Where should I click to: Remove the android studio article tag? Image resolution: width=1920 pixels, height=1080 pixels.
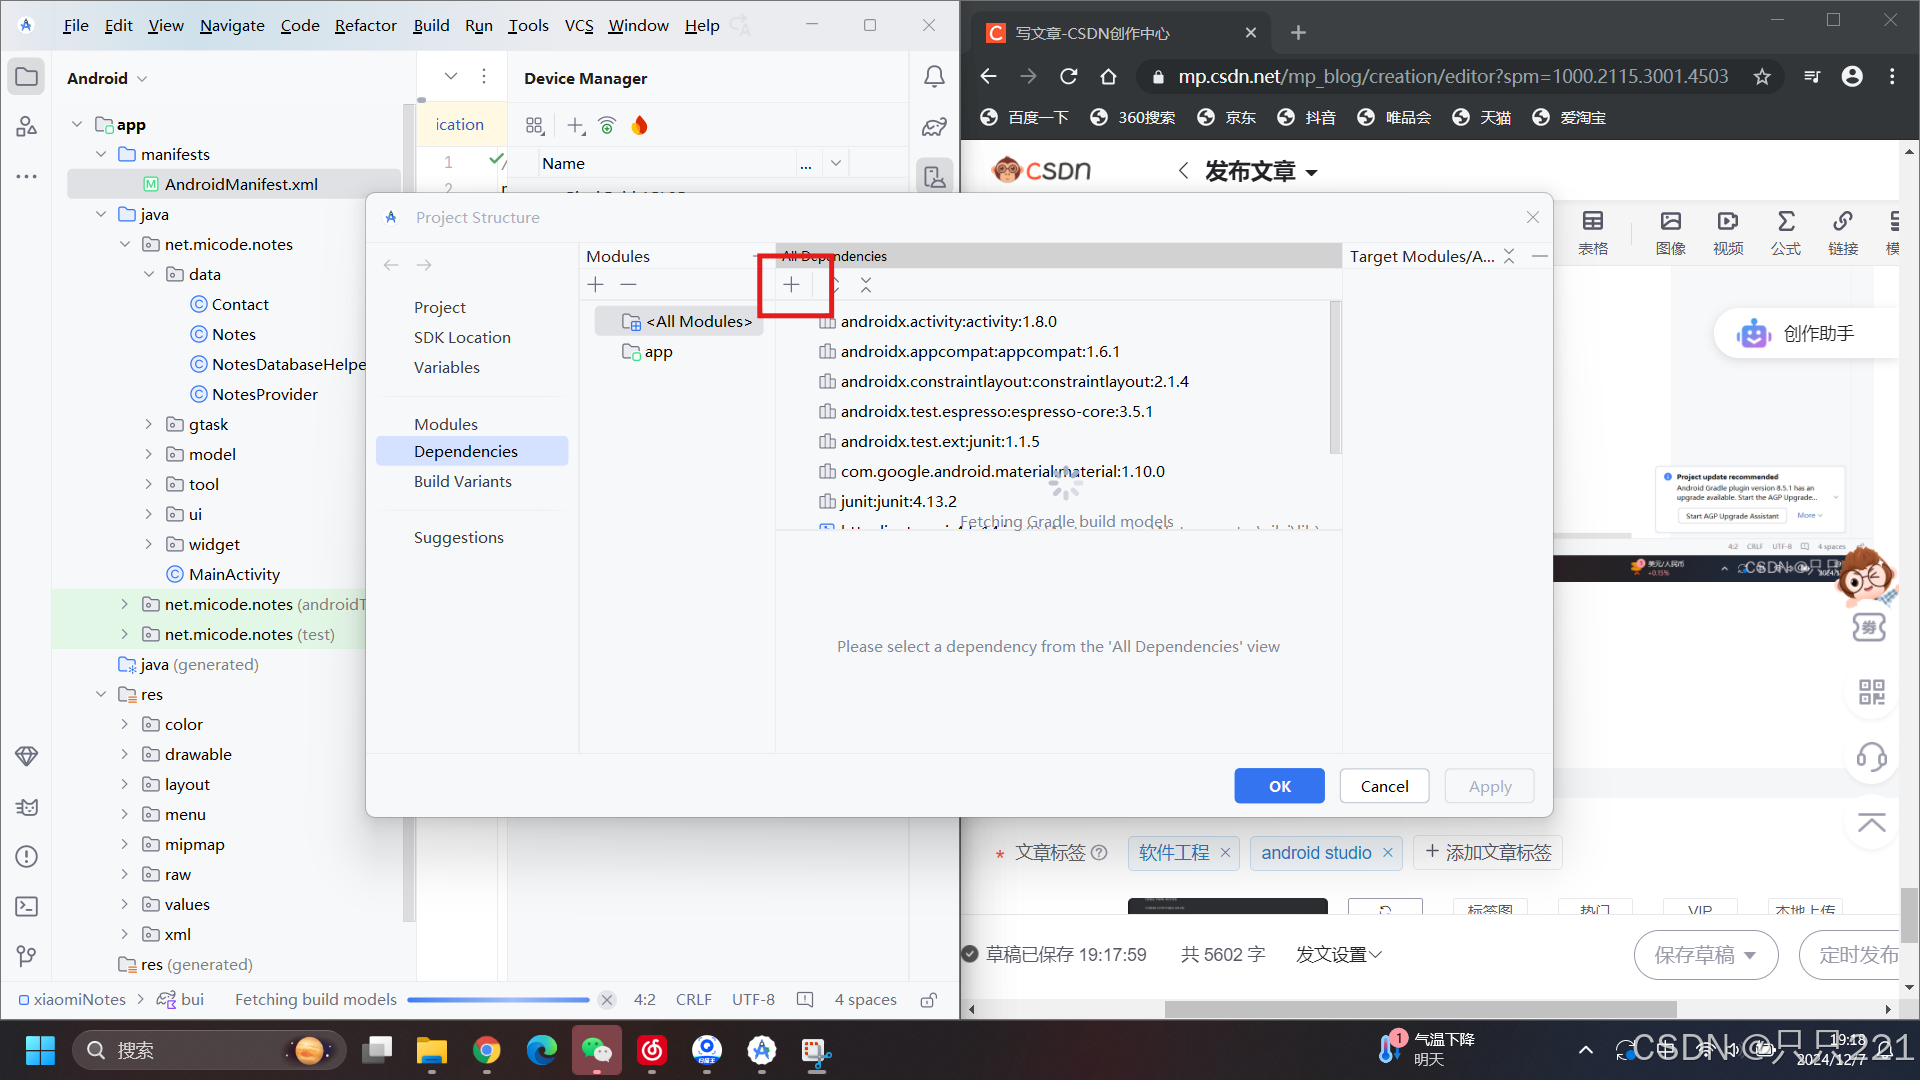pyautogui.click(x=1388, y=853)
